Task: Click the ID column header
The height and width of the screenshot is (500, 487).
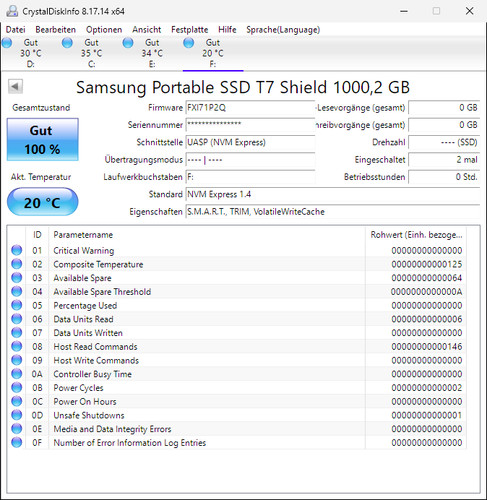Action: 37,235
